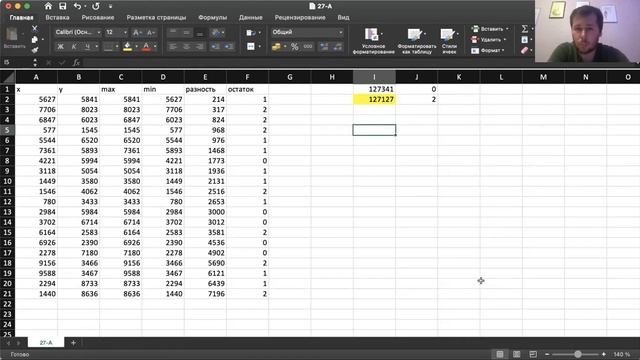Open the Рисование ribbon tab
Screen dimensions: 640x360
(x=98, y=18)
